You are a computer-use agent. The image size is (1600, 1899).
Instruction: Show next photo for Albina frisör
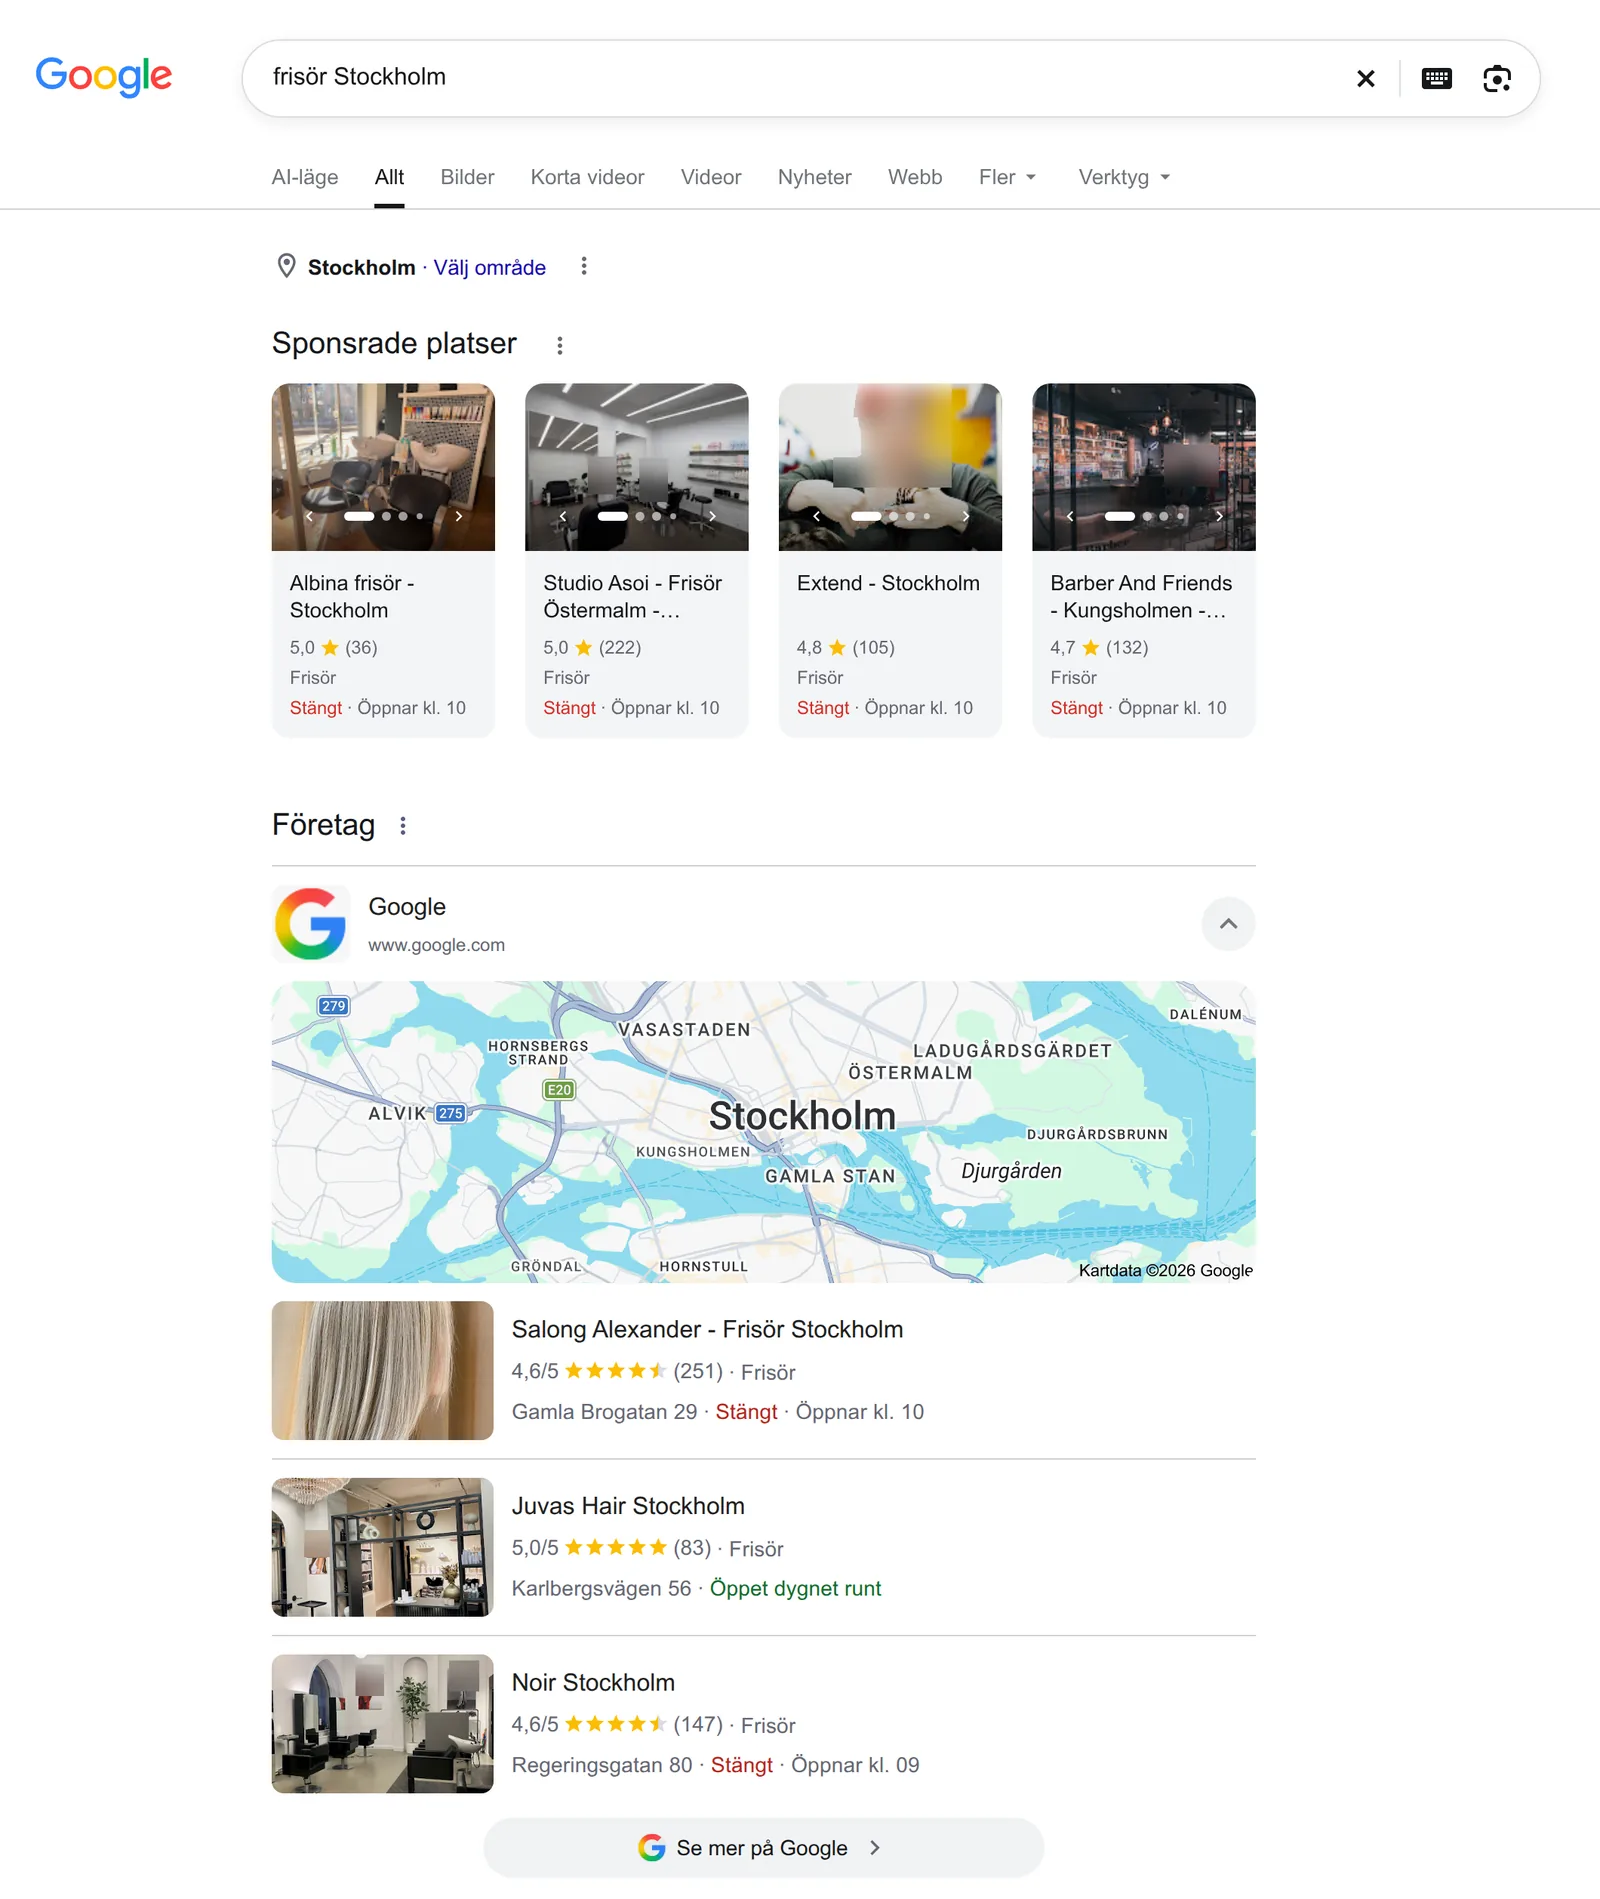(459, 516)
